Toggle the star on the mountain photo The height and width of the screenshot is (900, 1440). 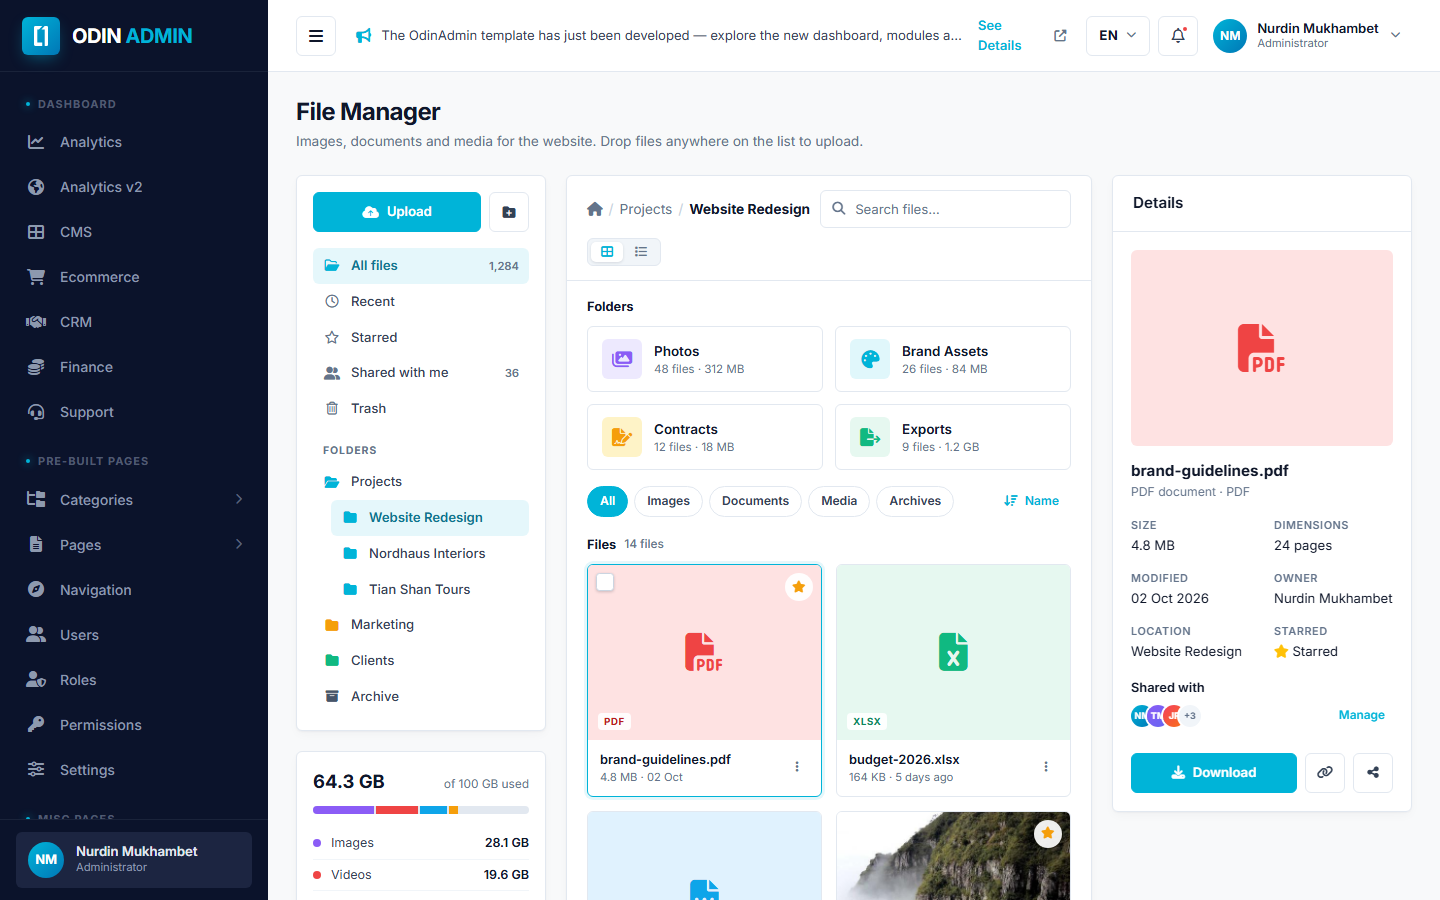[x=1047, y=833]
